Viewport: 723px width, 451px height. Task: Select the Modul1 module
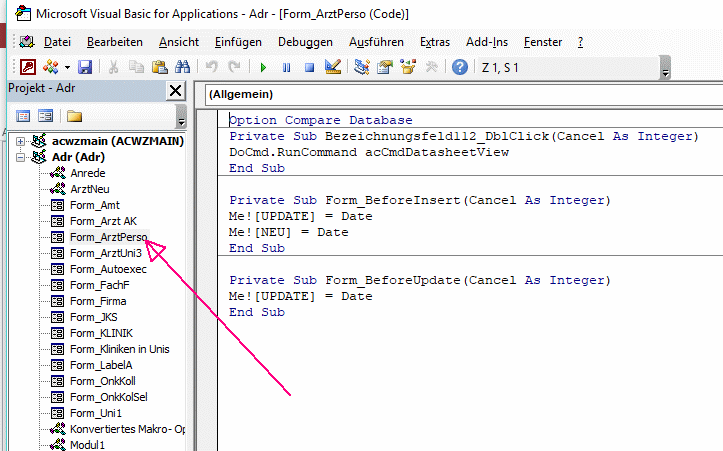click(88, 445)
